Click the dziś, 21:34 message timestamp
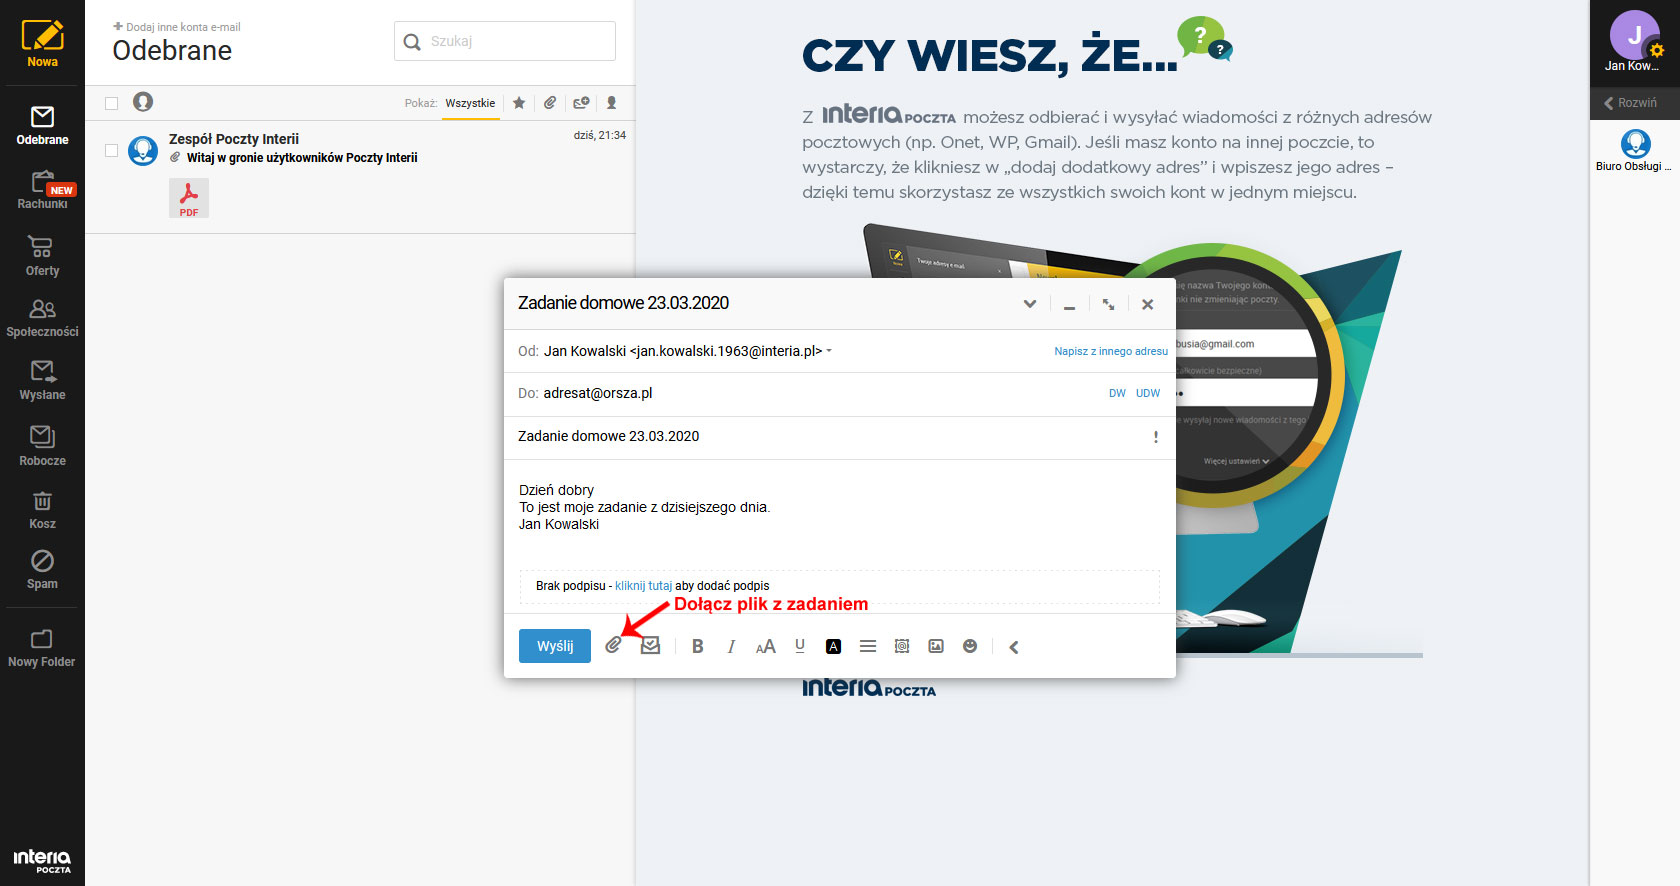 click(x=600, y=135)
